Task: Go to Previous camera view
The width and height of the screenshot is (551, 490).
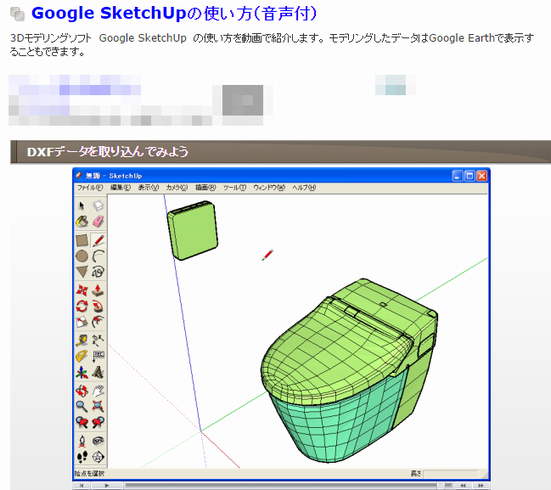Action: (x=82, y=422)
